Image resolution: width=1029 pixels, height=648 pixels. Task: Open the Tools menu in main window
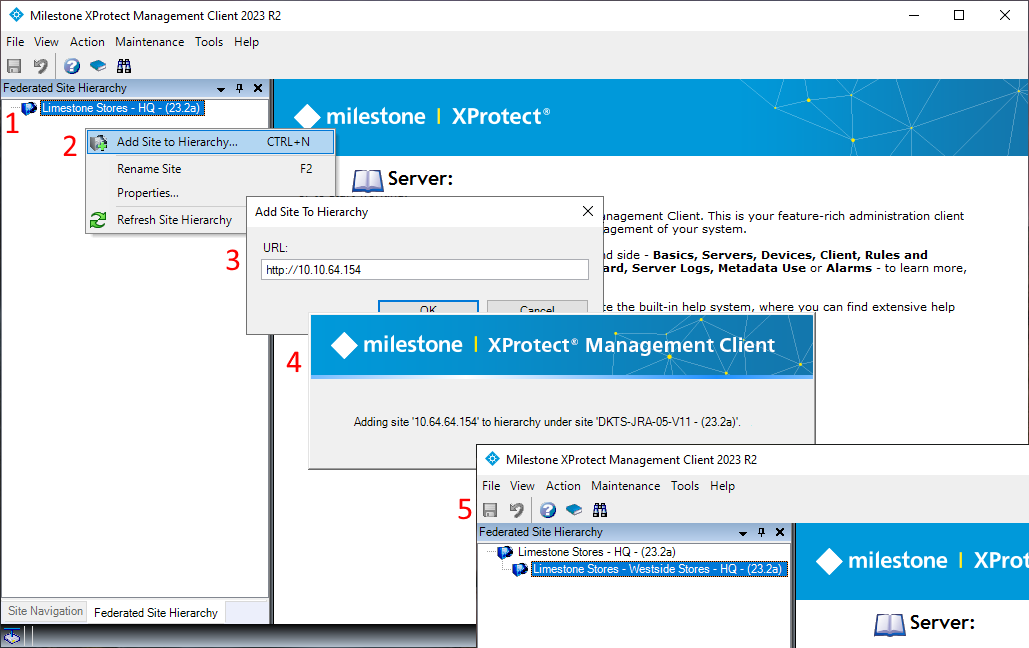point(209,42)
